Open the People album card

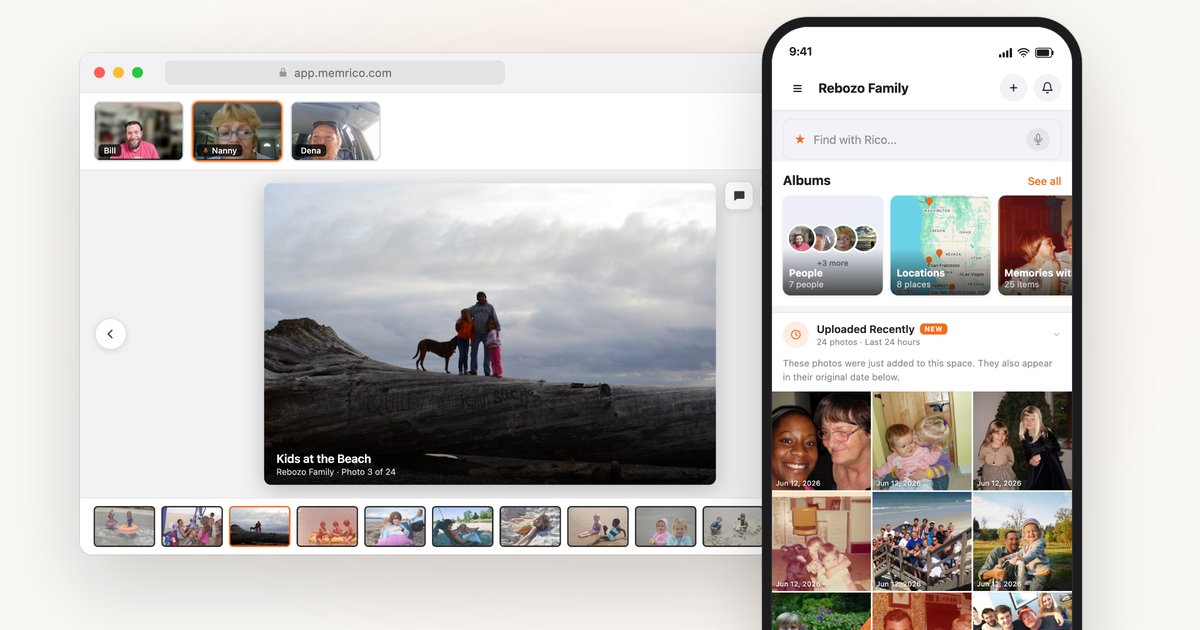click(833, 245)
